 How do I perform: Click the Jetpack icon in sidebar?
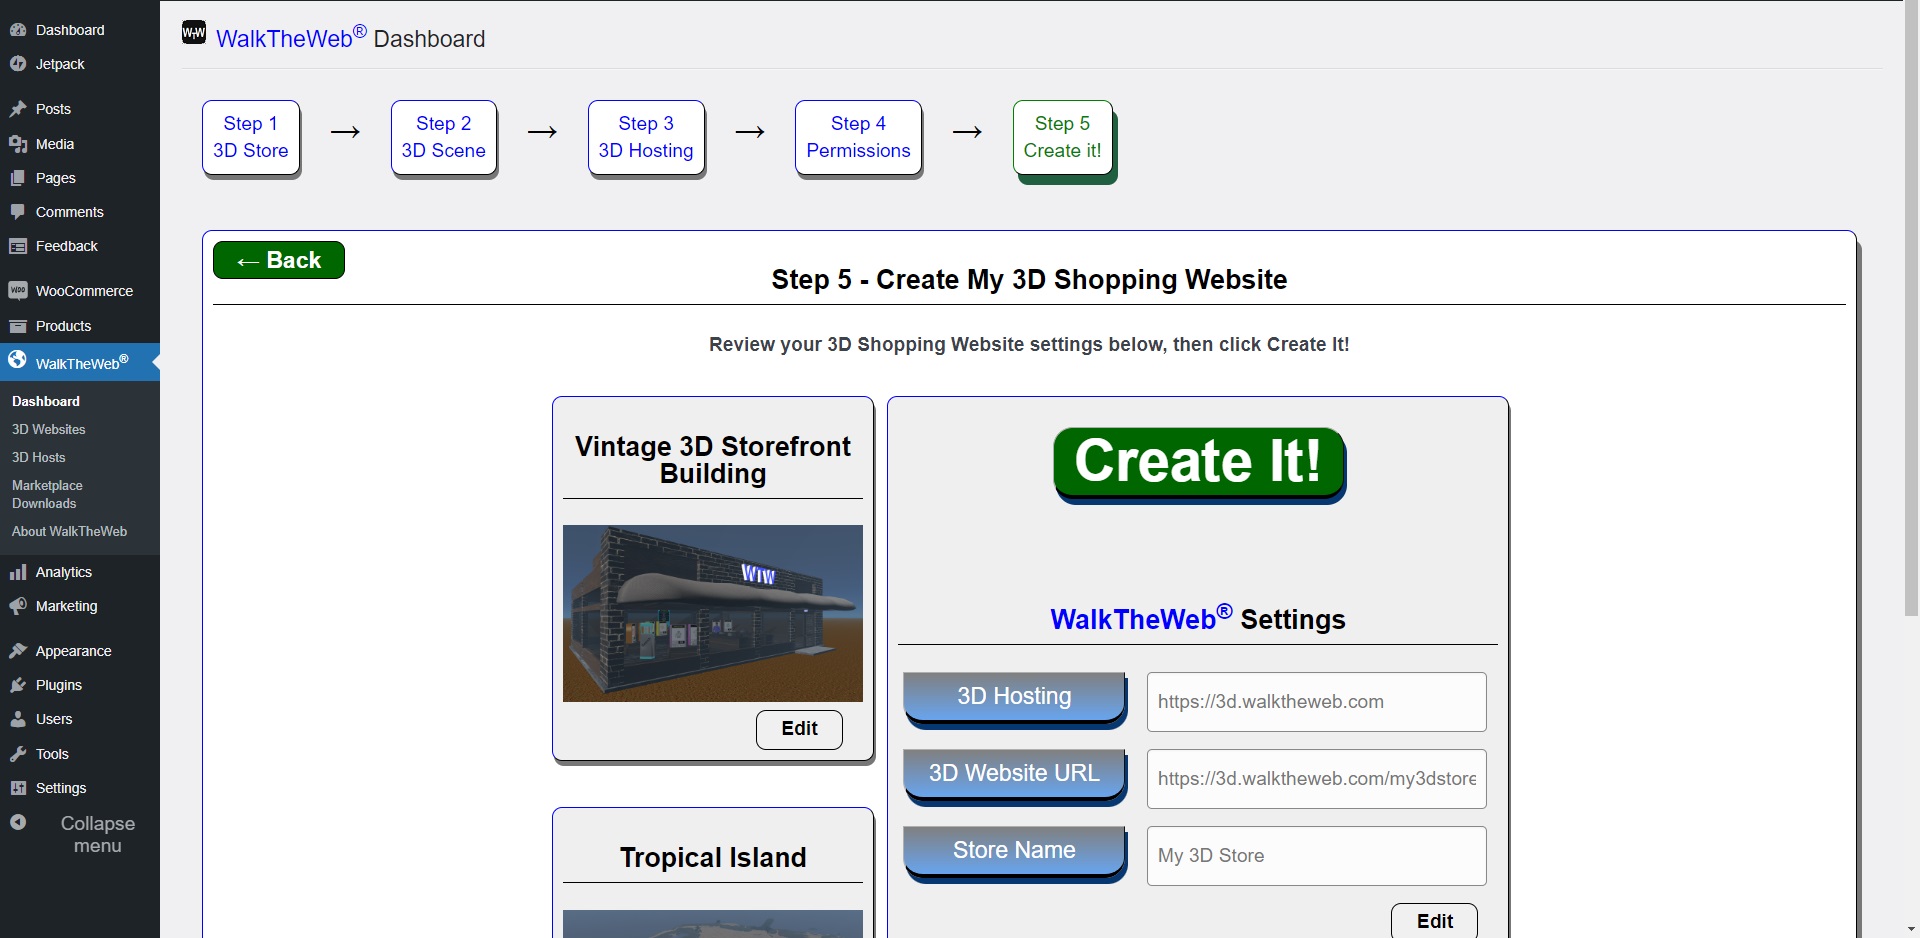(18, 64)
